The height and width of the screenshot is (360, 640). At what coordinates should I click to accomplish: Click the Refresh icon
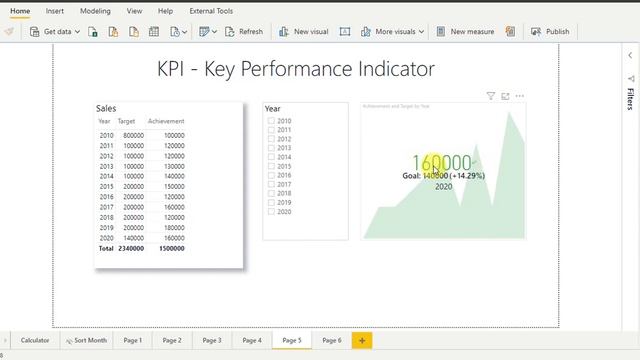(x=230, y=31)
